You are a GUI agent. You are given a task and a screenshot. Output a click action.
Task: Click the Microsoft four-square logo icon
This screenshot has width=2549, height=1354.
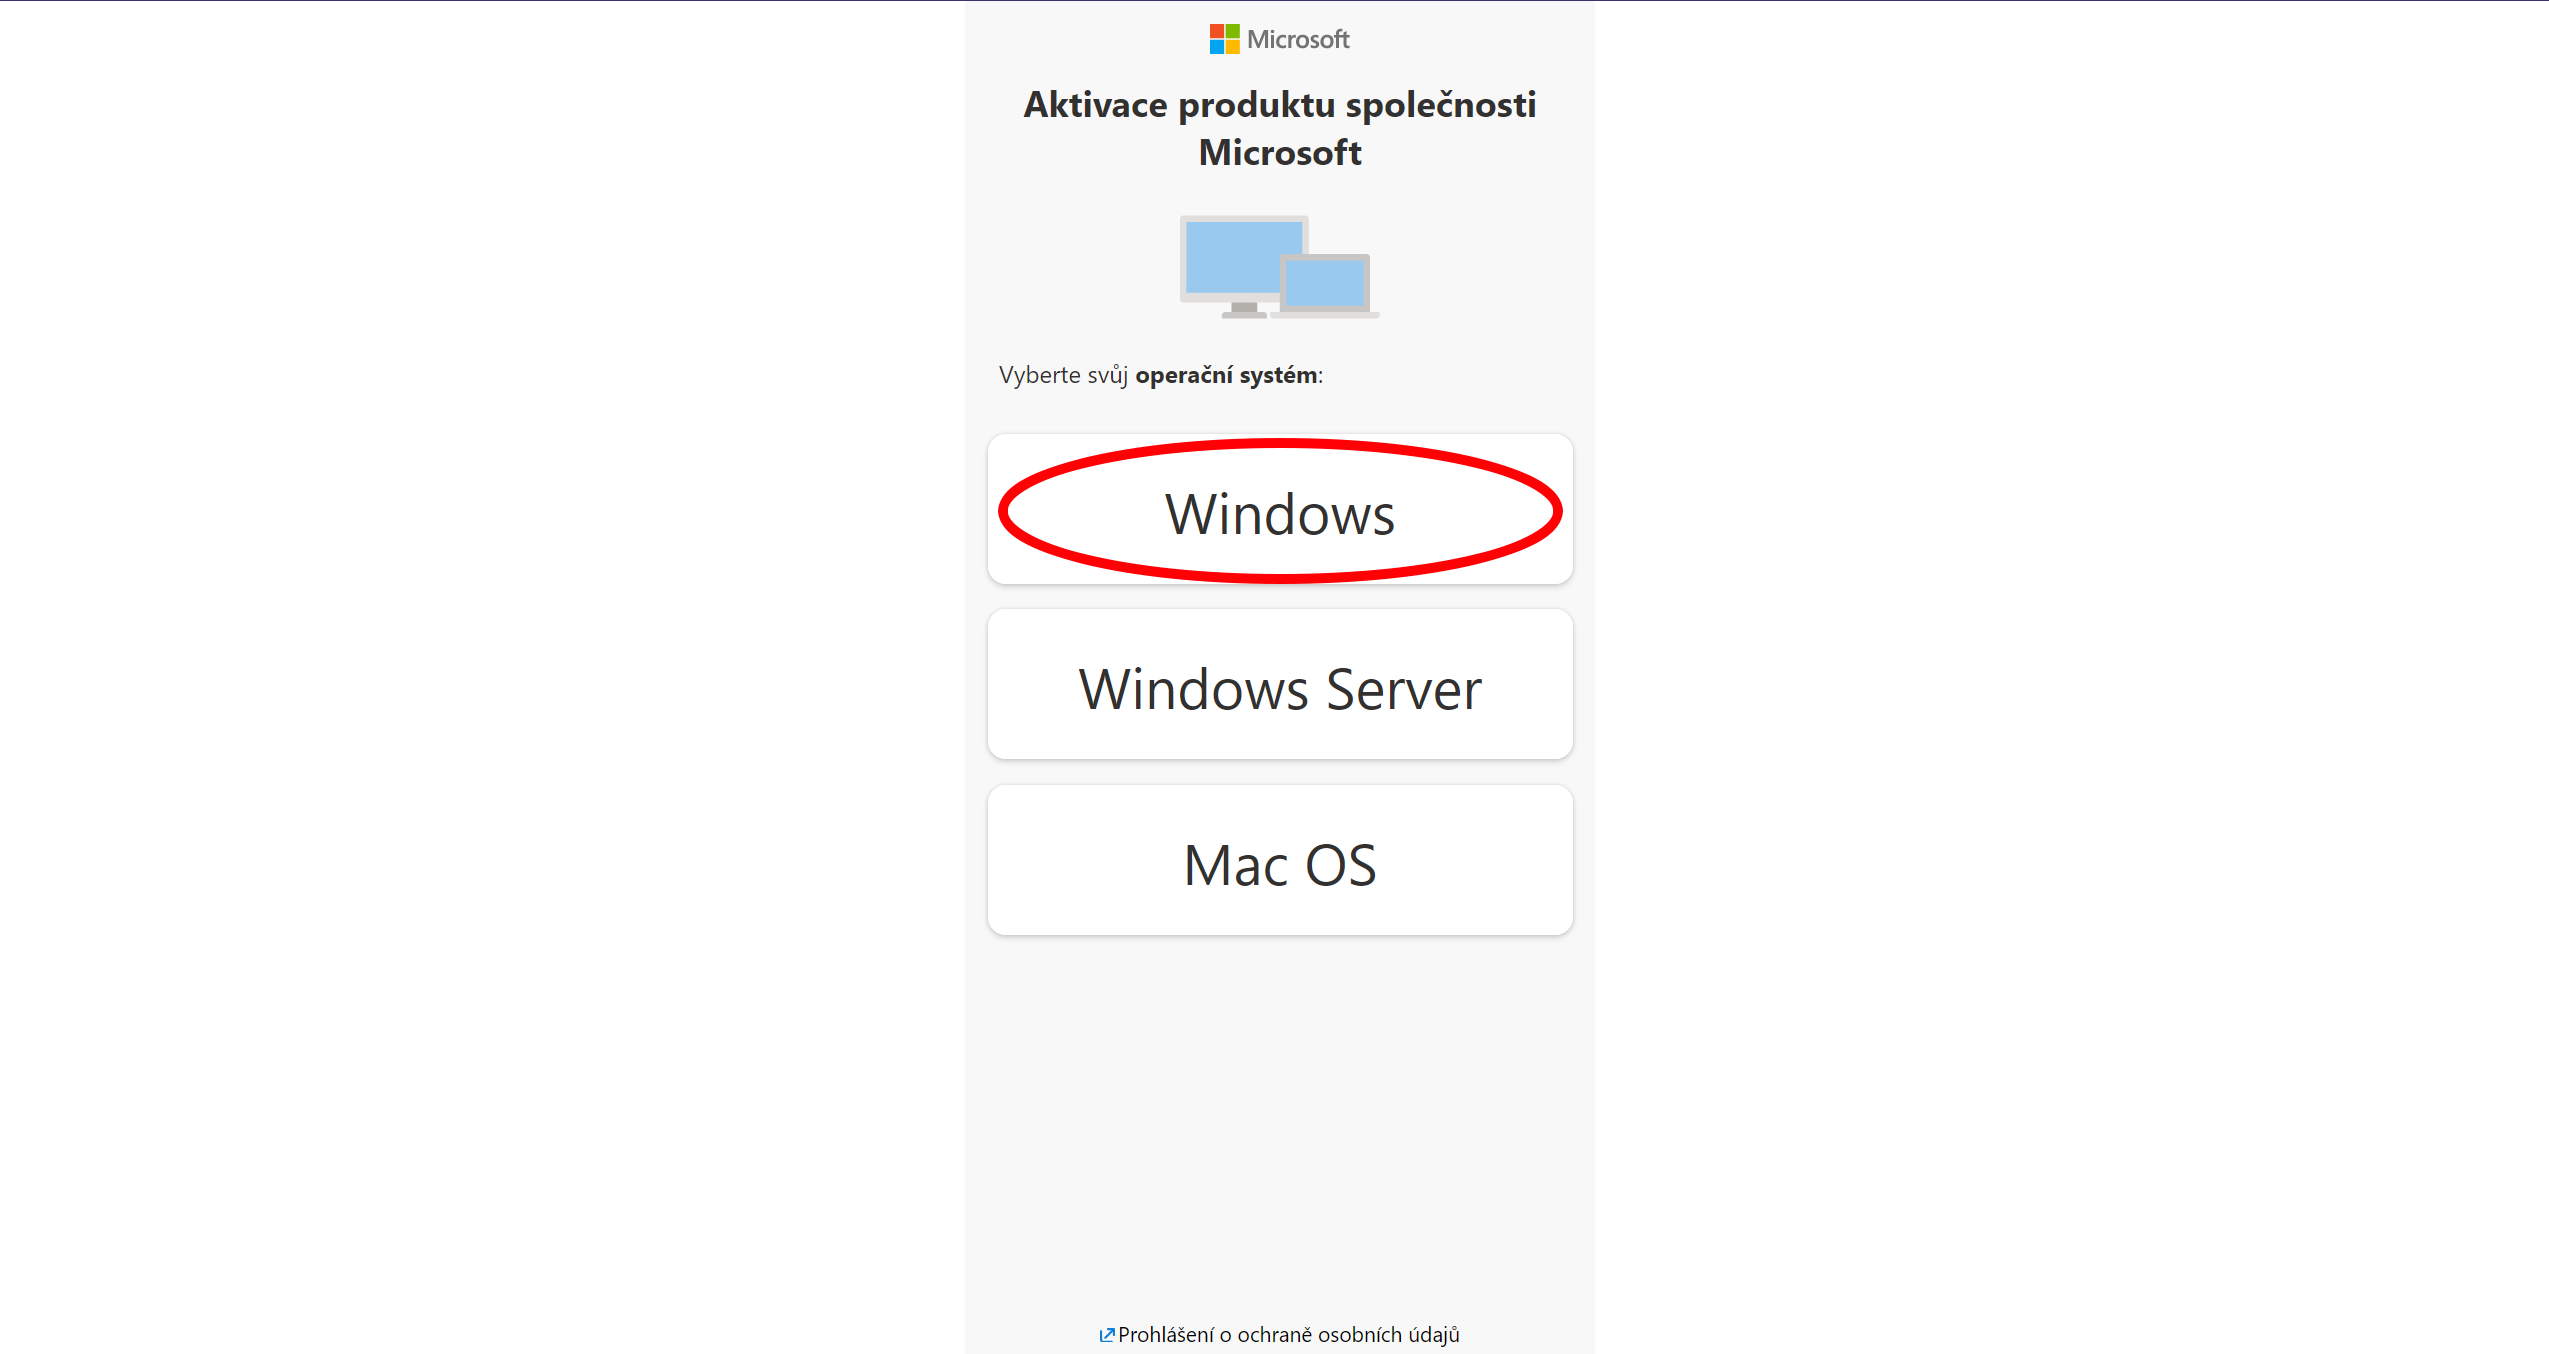[1224, 39]
